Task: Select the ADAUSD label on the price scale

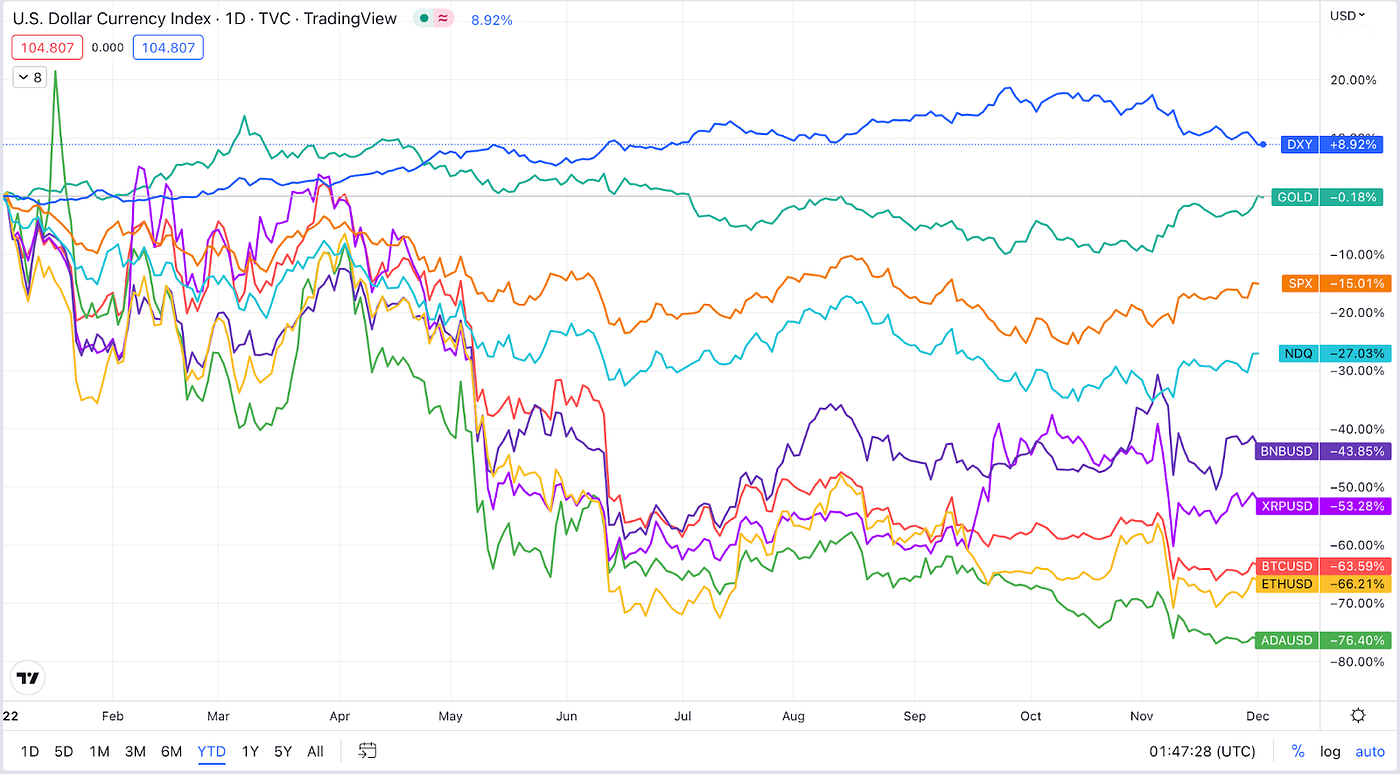Action: (x=1287, y=640)
